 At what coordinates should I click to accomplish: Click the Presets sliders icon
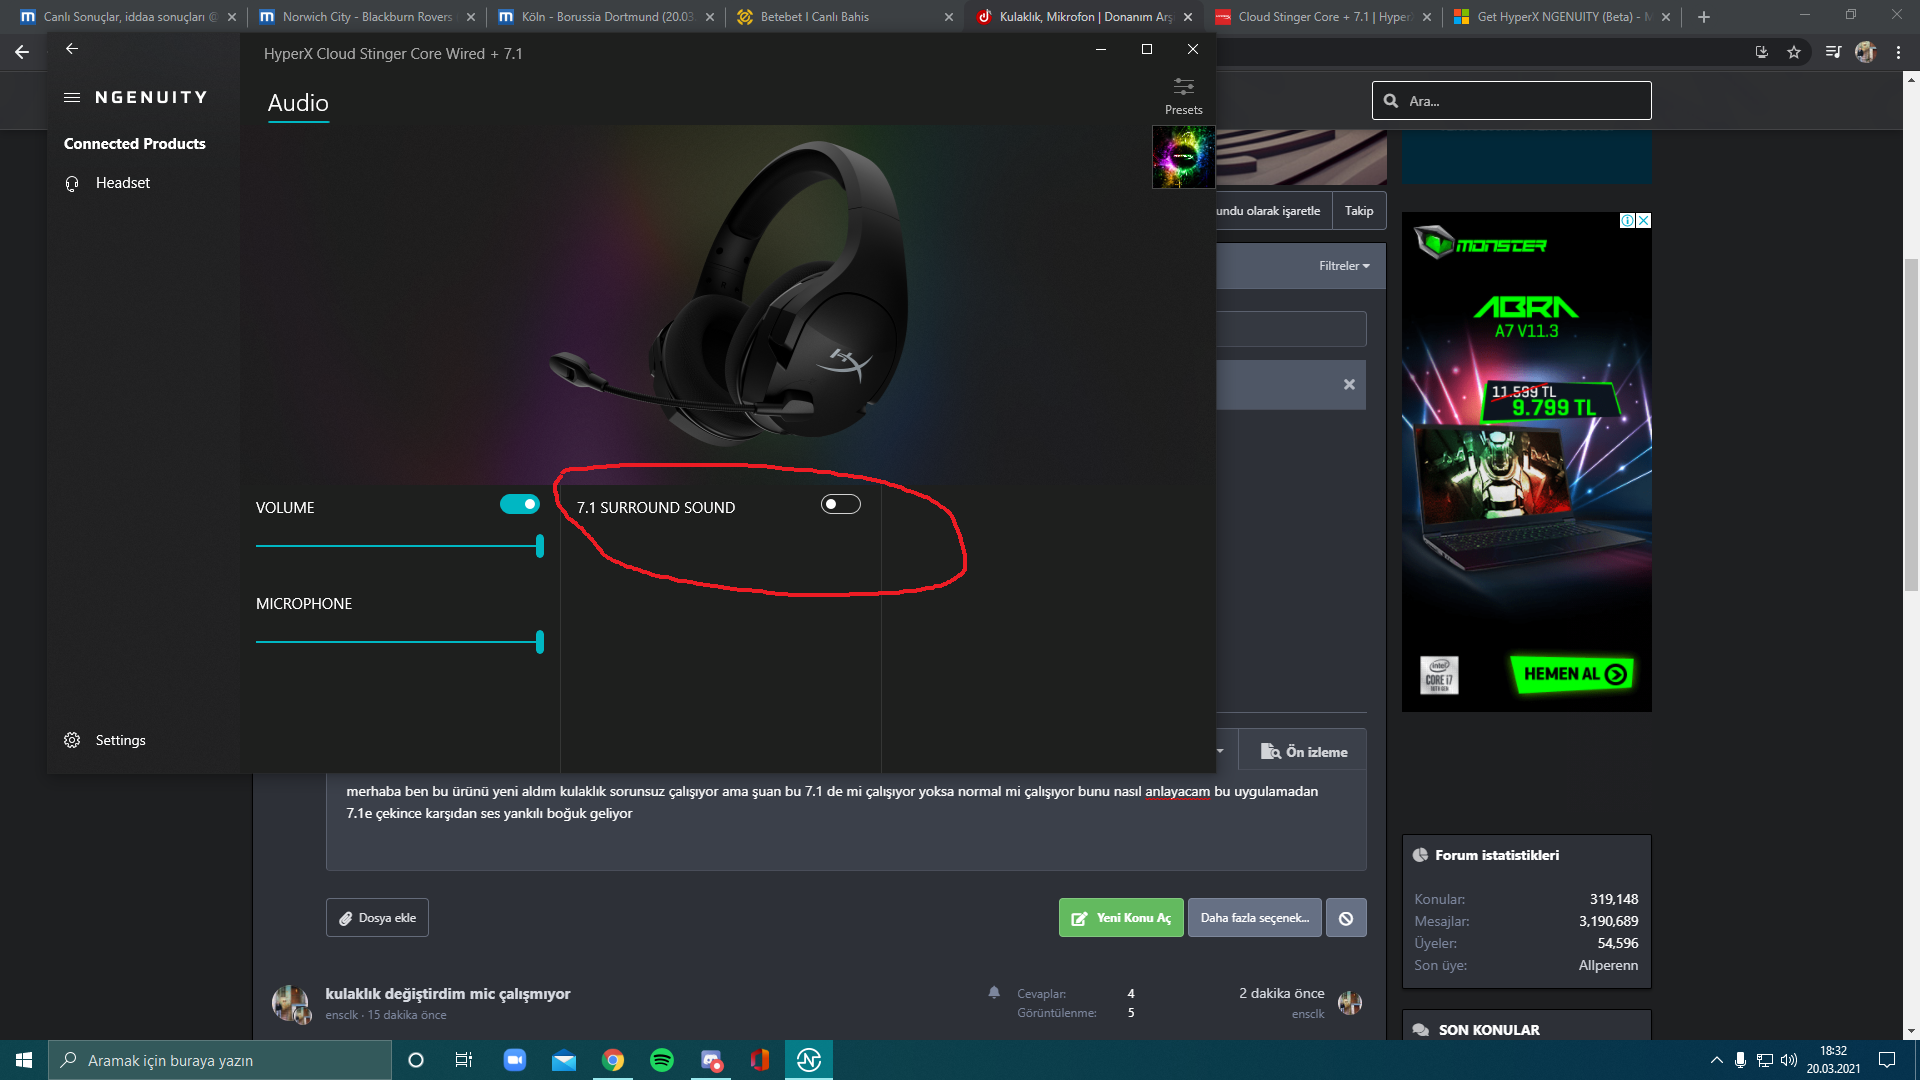point(1183,87)
